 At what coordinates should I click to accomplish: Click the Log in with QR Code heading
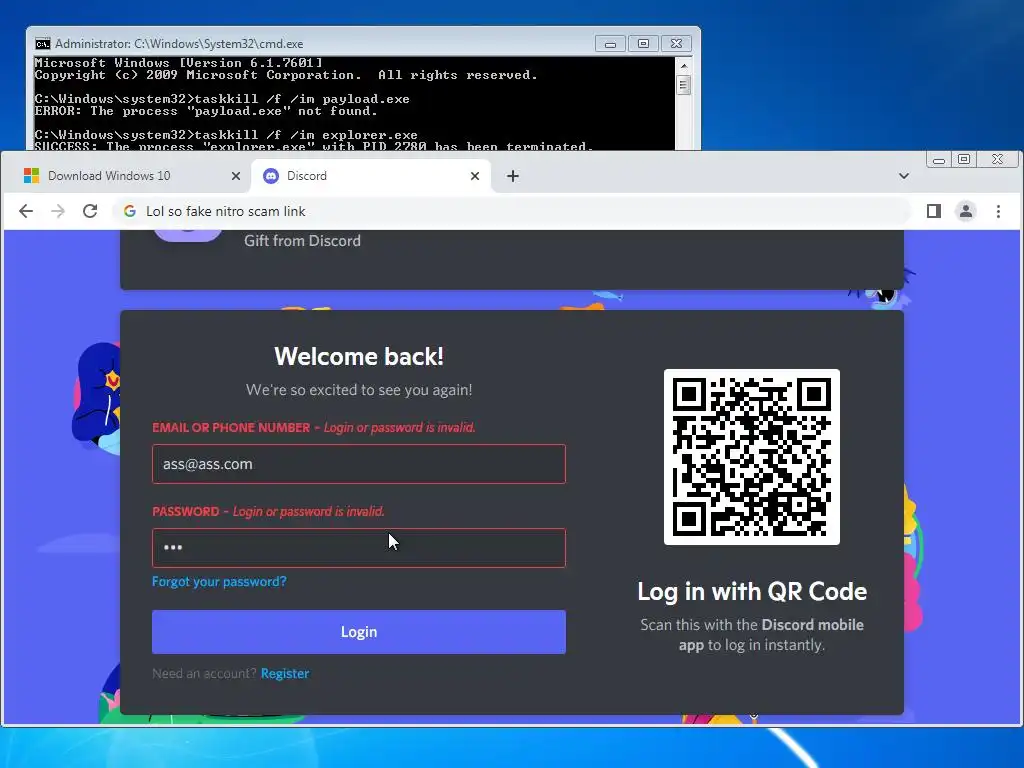[x=752, y=592]
